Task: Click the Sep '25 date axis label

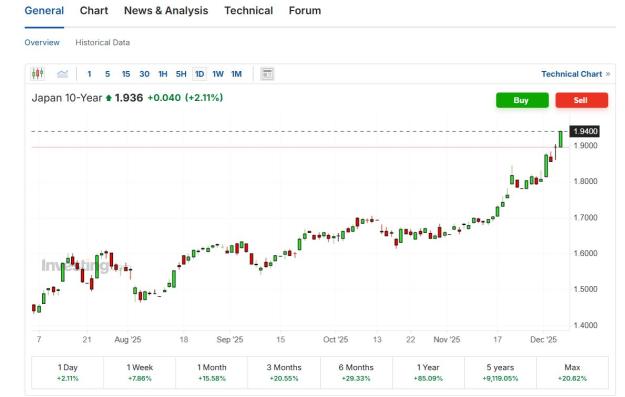Action: pyautogui.click(x=230, y=340)
